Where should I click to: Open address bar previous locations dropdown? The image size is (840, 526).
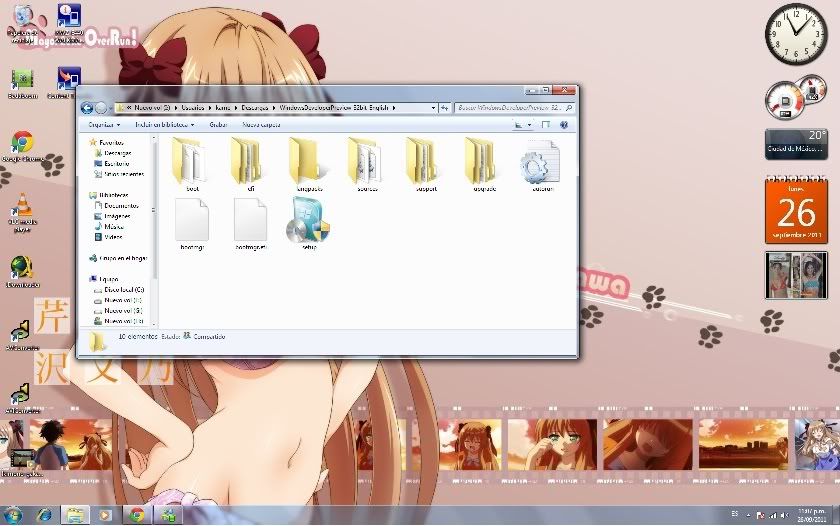(x=433, y=108)
